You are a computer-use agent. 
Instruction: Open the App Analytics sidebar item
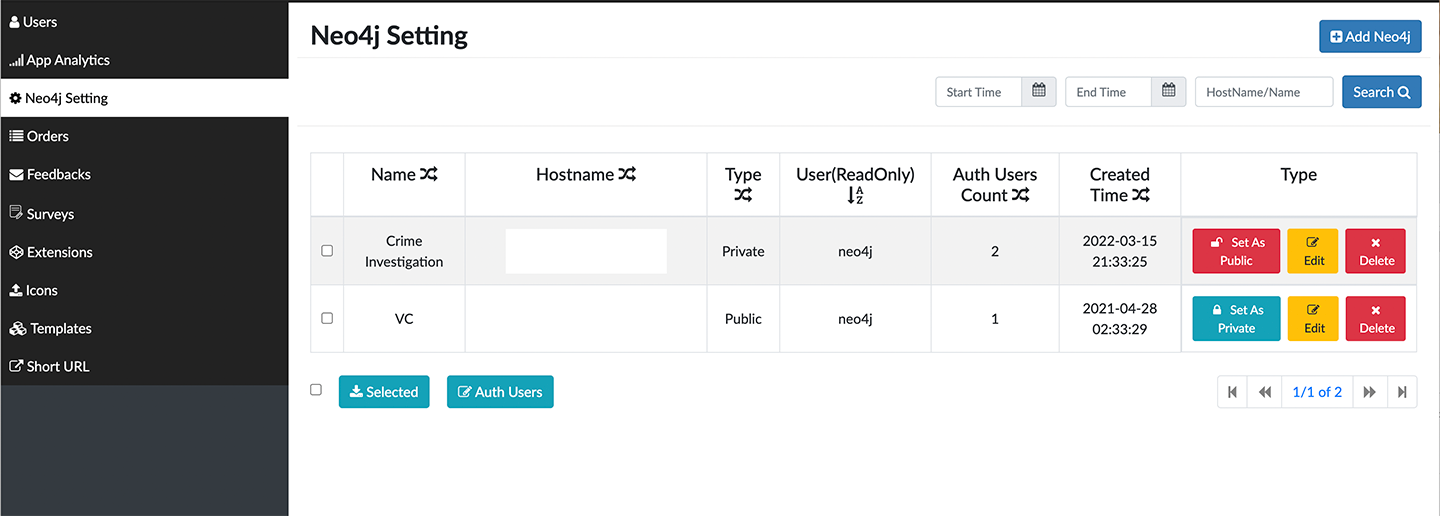pyautogui.click(x=68, y=60)
